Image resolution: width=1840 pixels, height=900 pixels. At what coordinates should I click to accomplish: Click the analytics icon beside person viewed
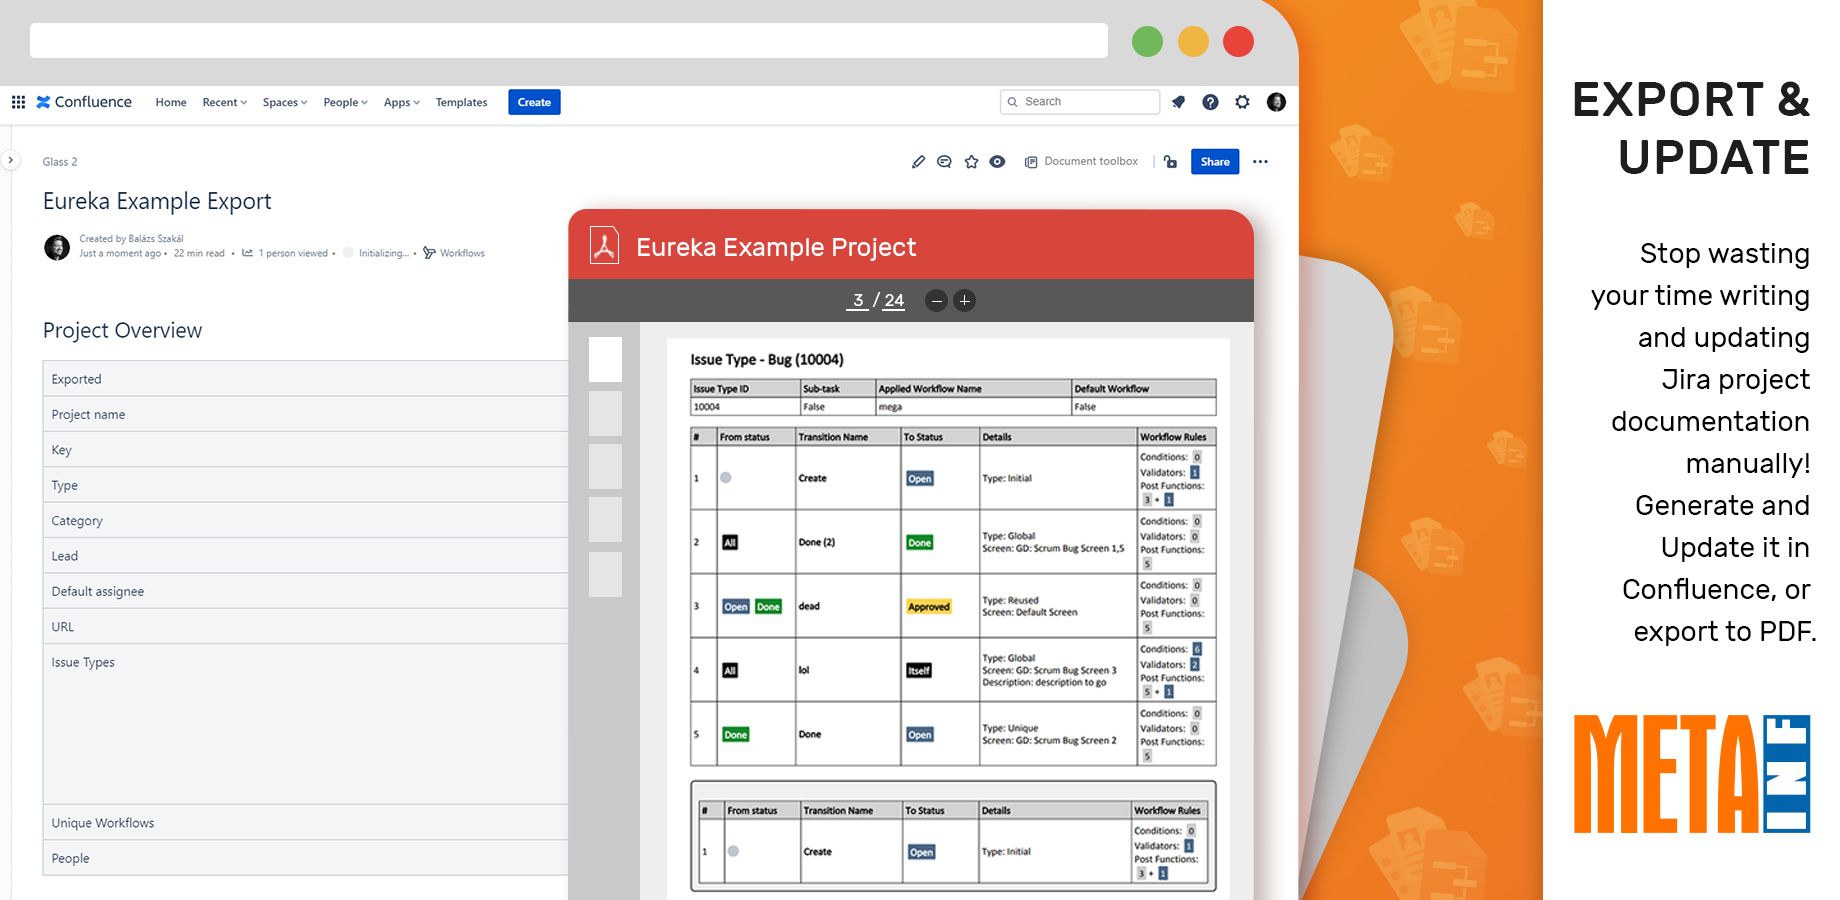[247, 253]
